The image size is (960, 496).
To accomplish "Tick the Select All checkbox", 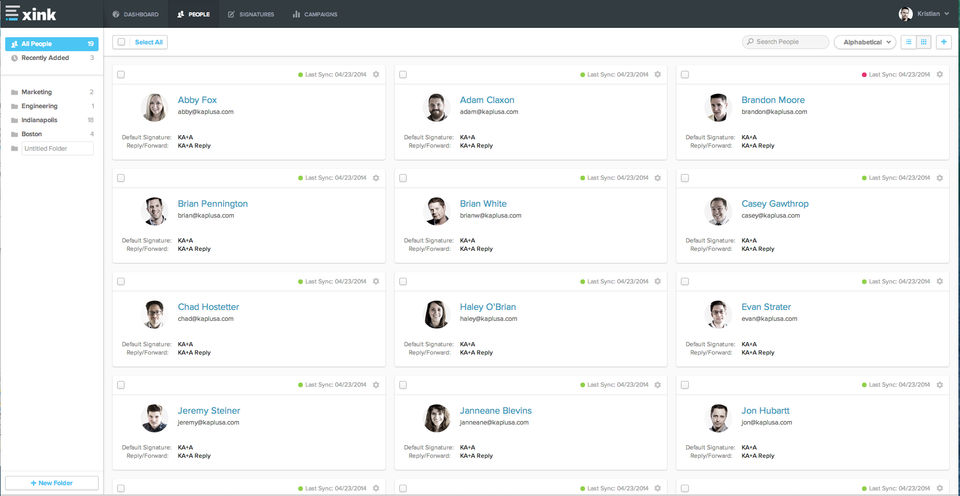I will point(121,42).
